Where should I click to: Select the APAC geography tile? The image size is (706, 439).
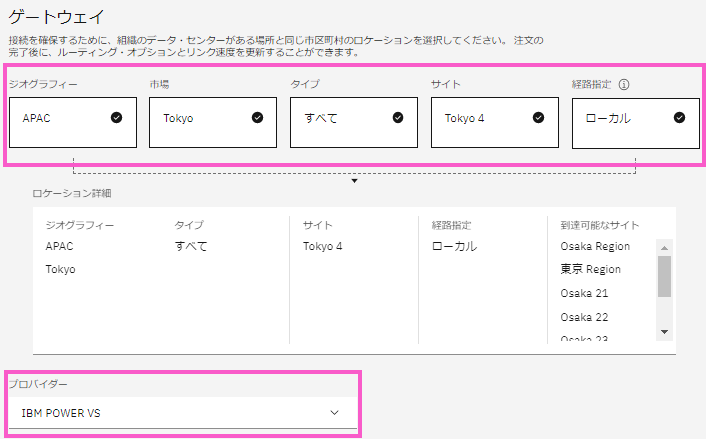click(72, 122)
